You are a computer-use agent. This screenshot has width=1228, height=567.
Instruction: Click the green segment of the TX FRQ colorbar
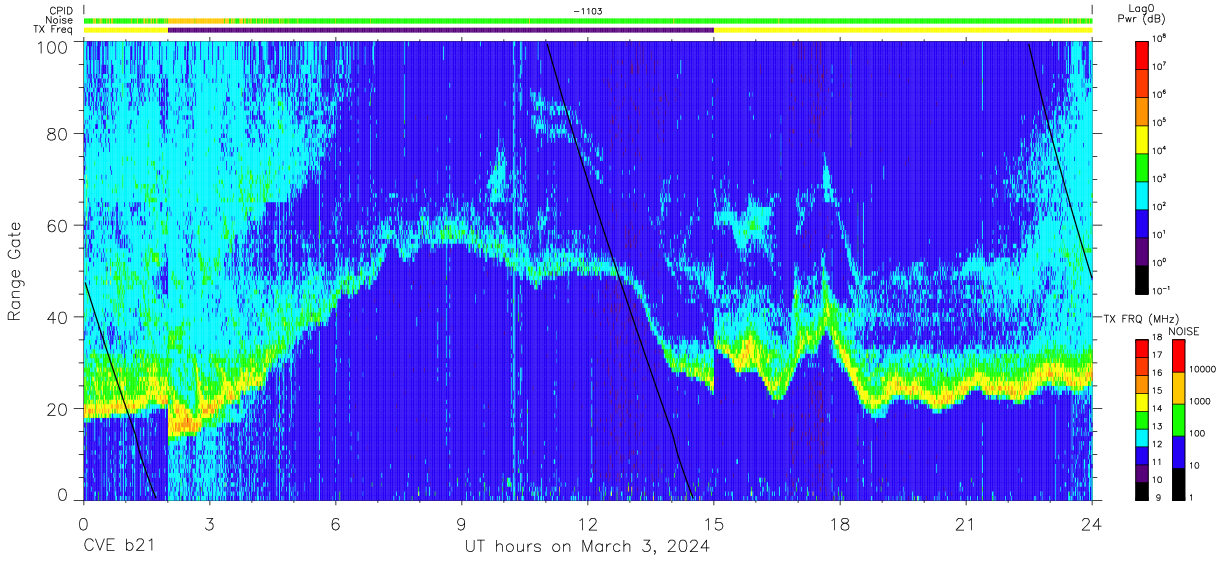pyautogui.click(x=1142, y=420)
